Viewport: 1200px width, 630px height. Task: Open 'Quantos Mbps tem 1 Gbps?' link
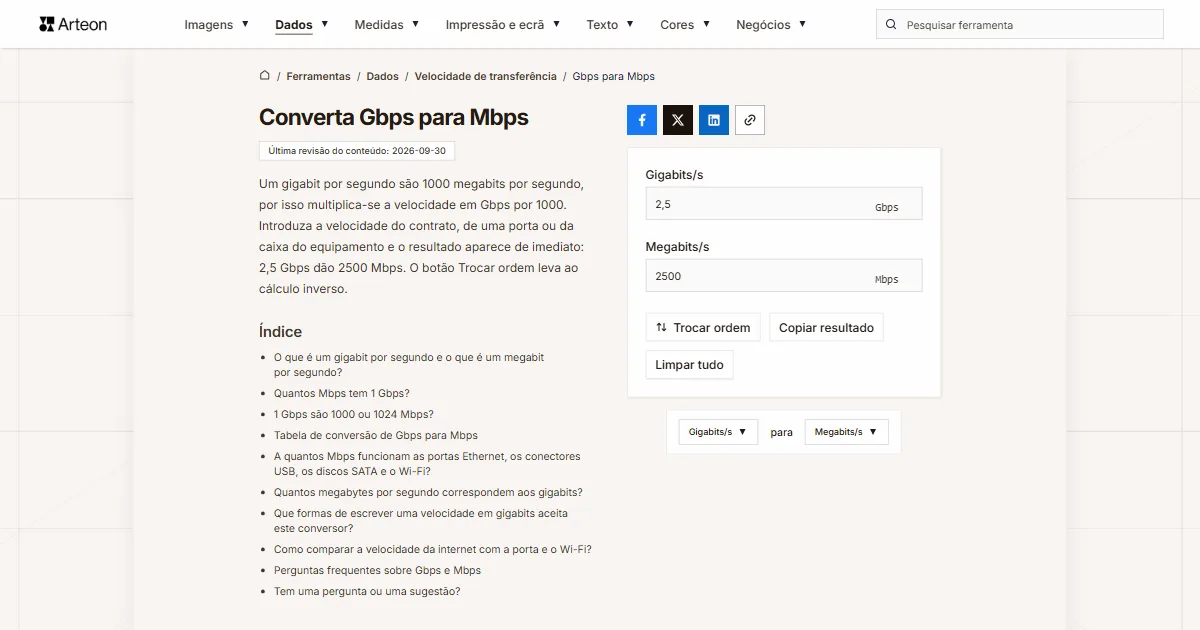coord(342,393)
